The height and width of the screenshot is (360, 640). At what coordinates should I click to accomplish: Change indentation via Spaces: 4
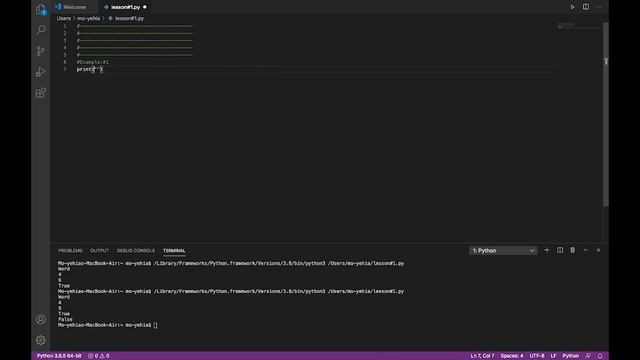pyautogui.click(x=512, y=356)
